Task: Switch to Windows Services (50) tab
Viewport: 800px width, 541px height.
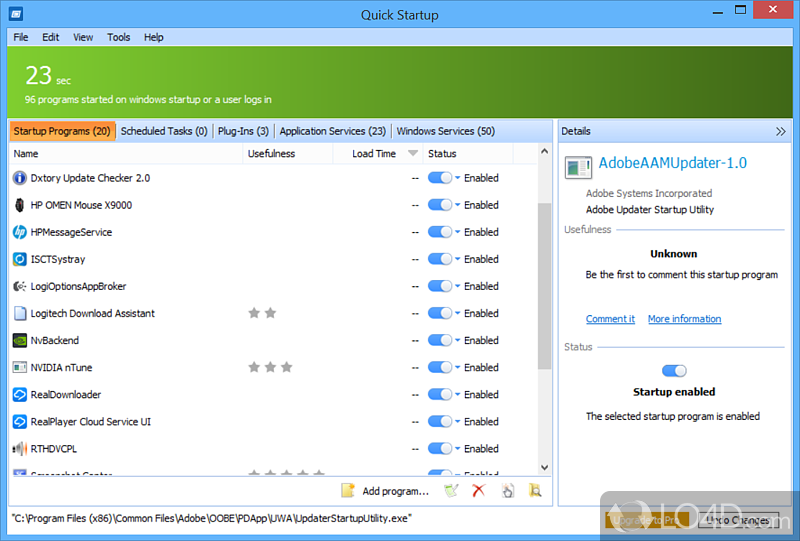Action: [x=445, y=131]
